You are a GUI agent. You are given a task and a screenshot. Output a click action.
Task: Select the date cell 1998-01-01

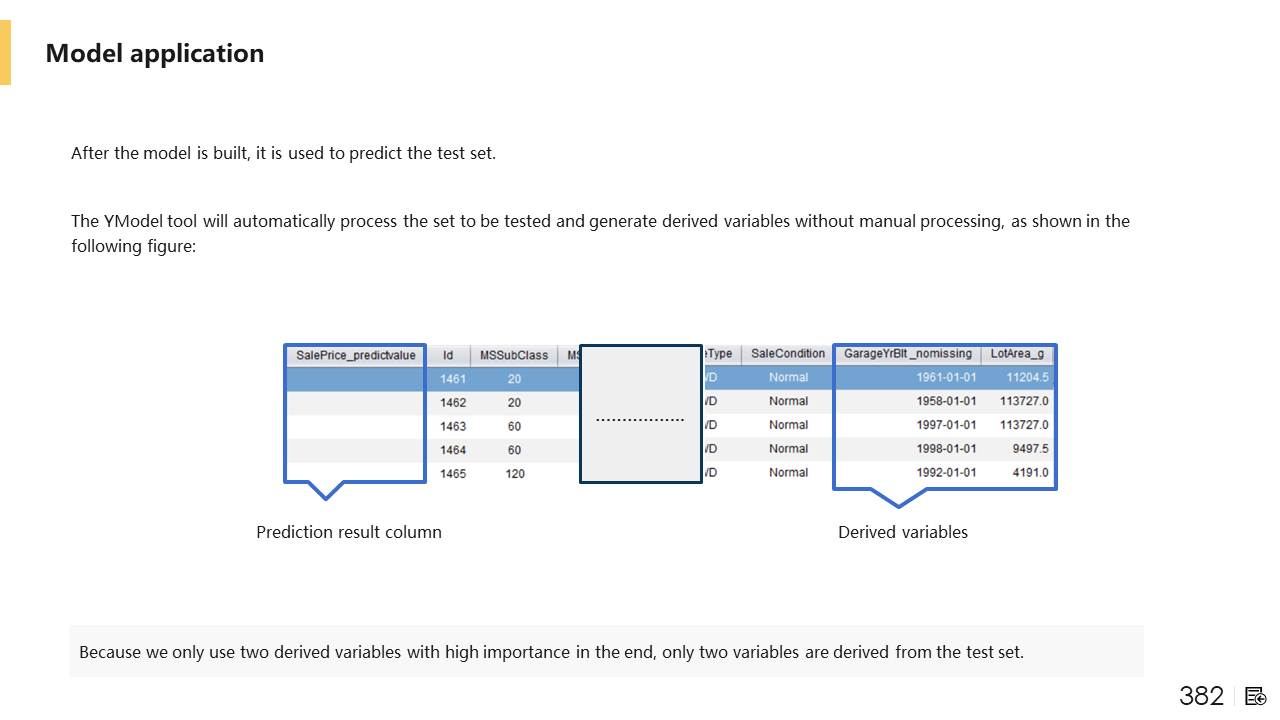point(946,449)
